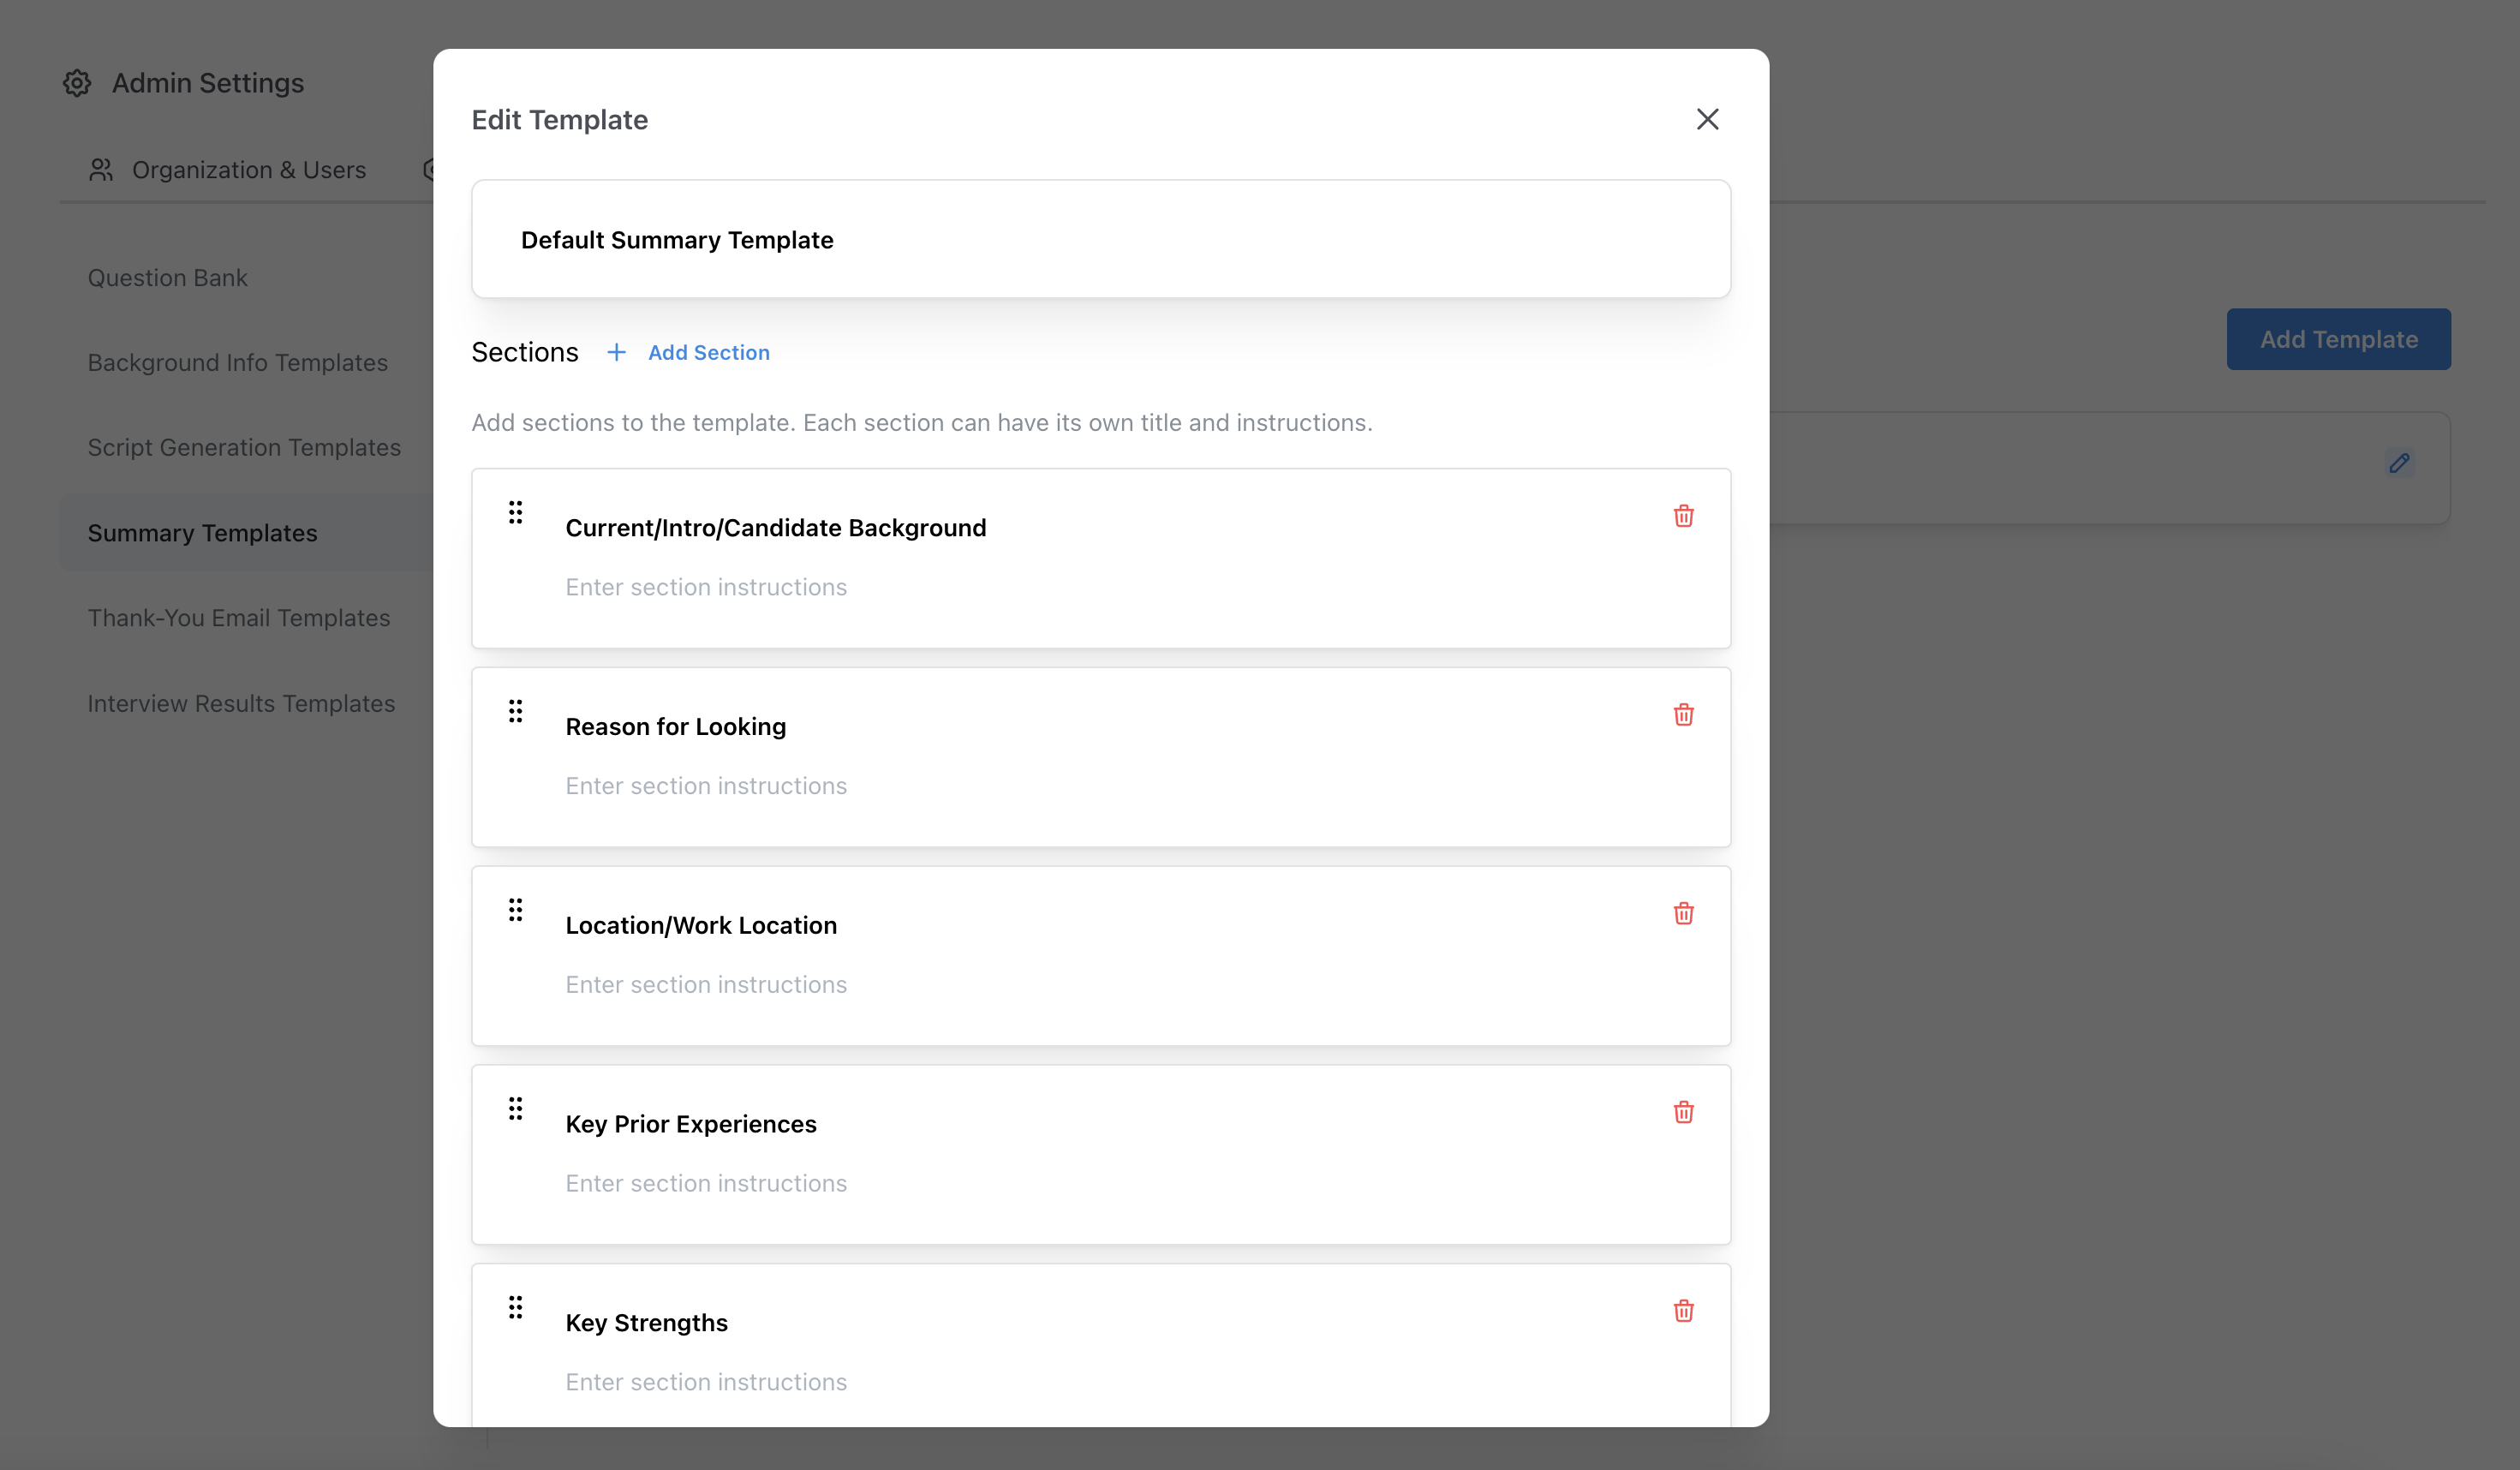Delete the Key Strengths section

(x=1684, y=1311)
